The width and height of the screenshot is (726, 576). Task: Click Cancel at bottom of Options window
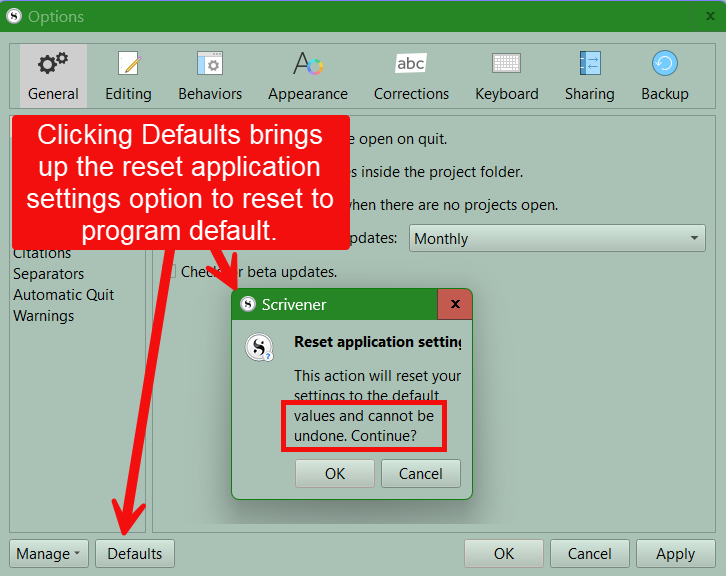589,554
